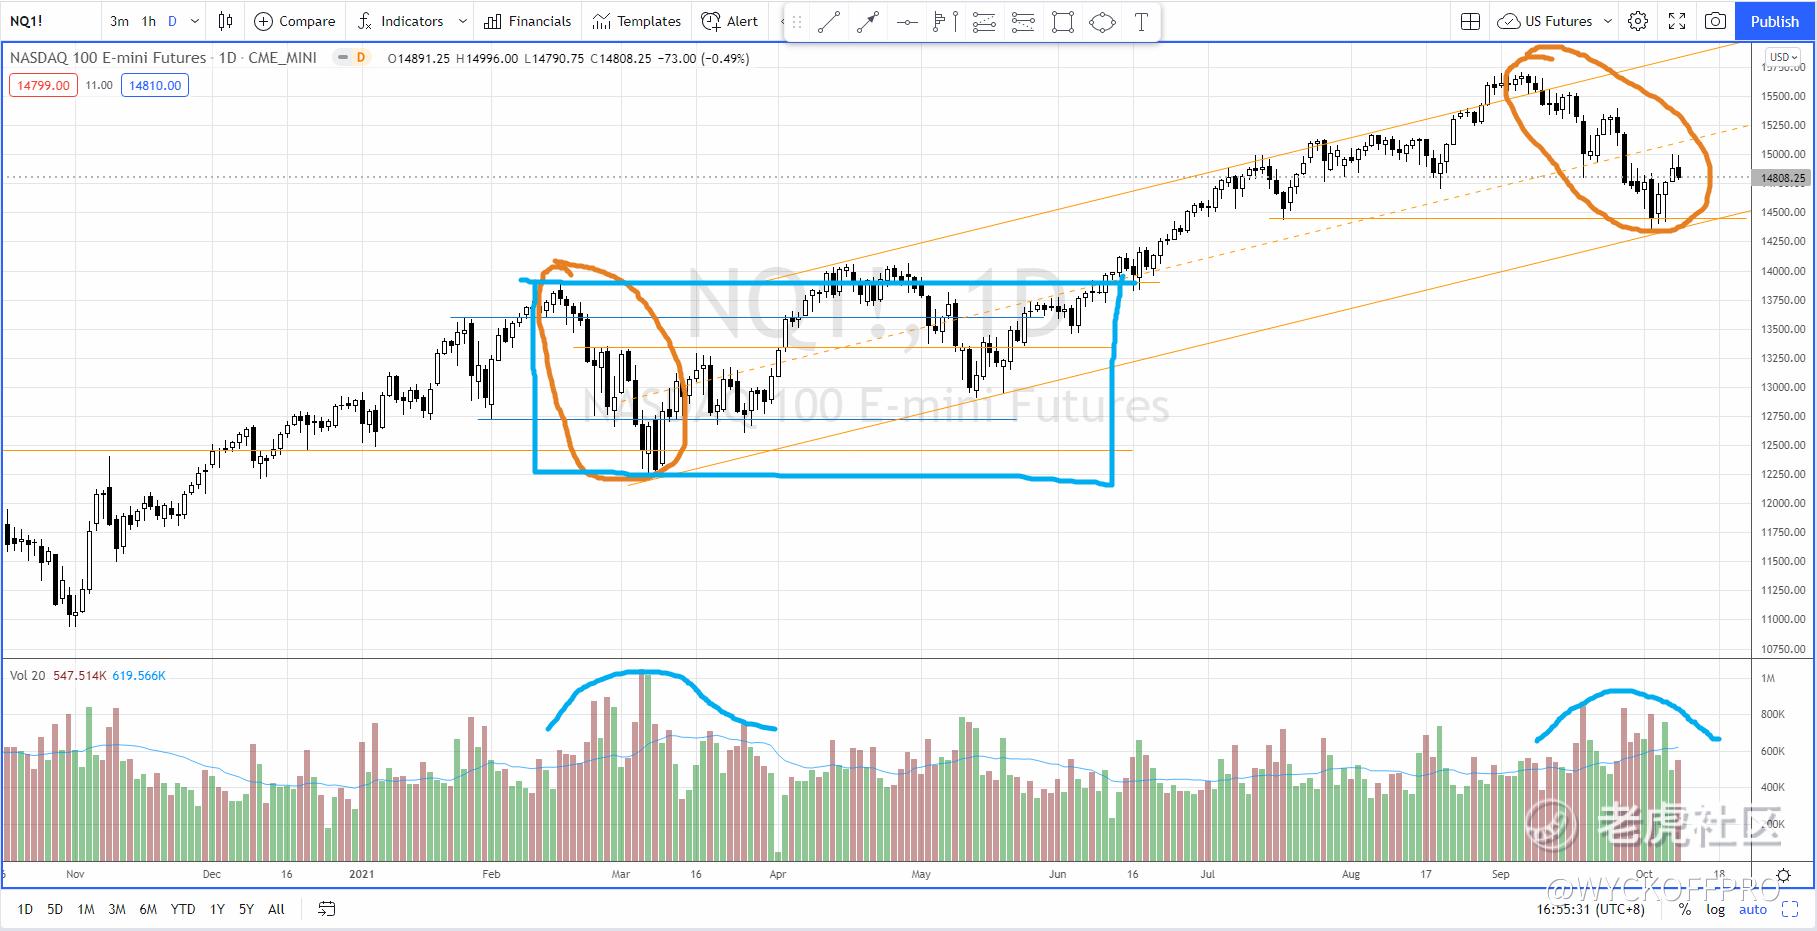Click the 1M volume axis label
This screenshot has width=1817, height=931.
pos(1768,679)
